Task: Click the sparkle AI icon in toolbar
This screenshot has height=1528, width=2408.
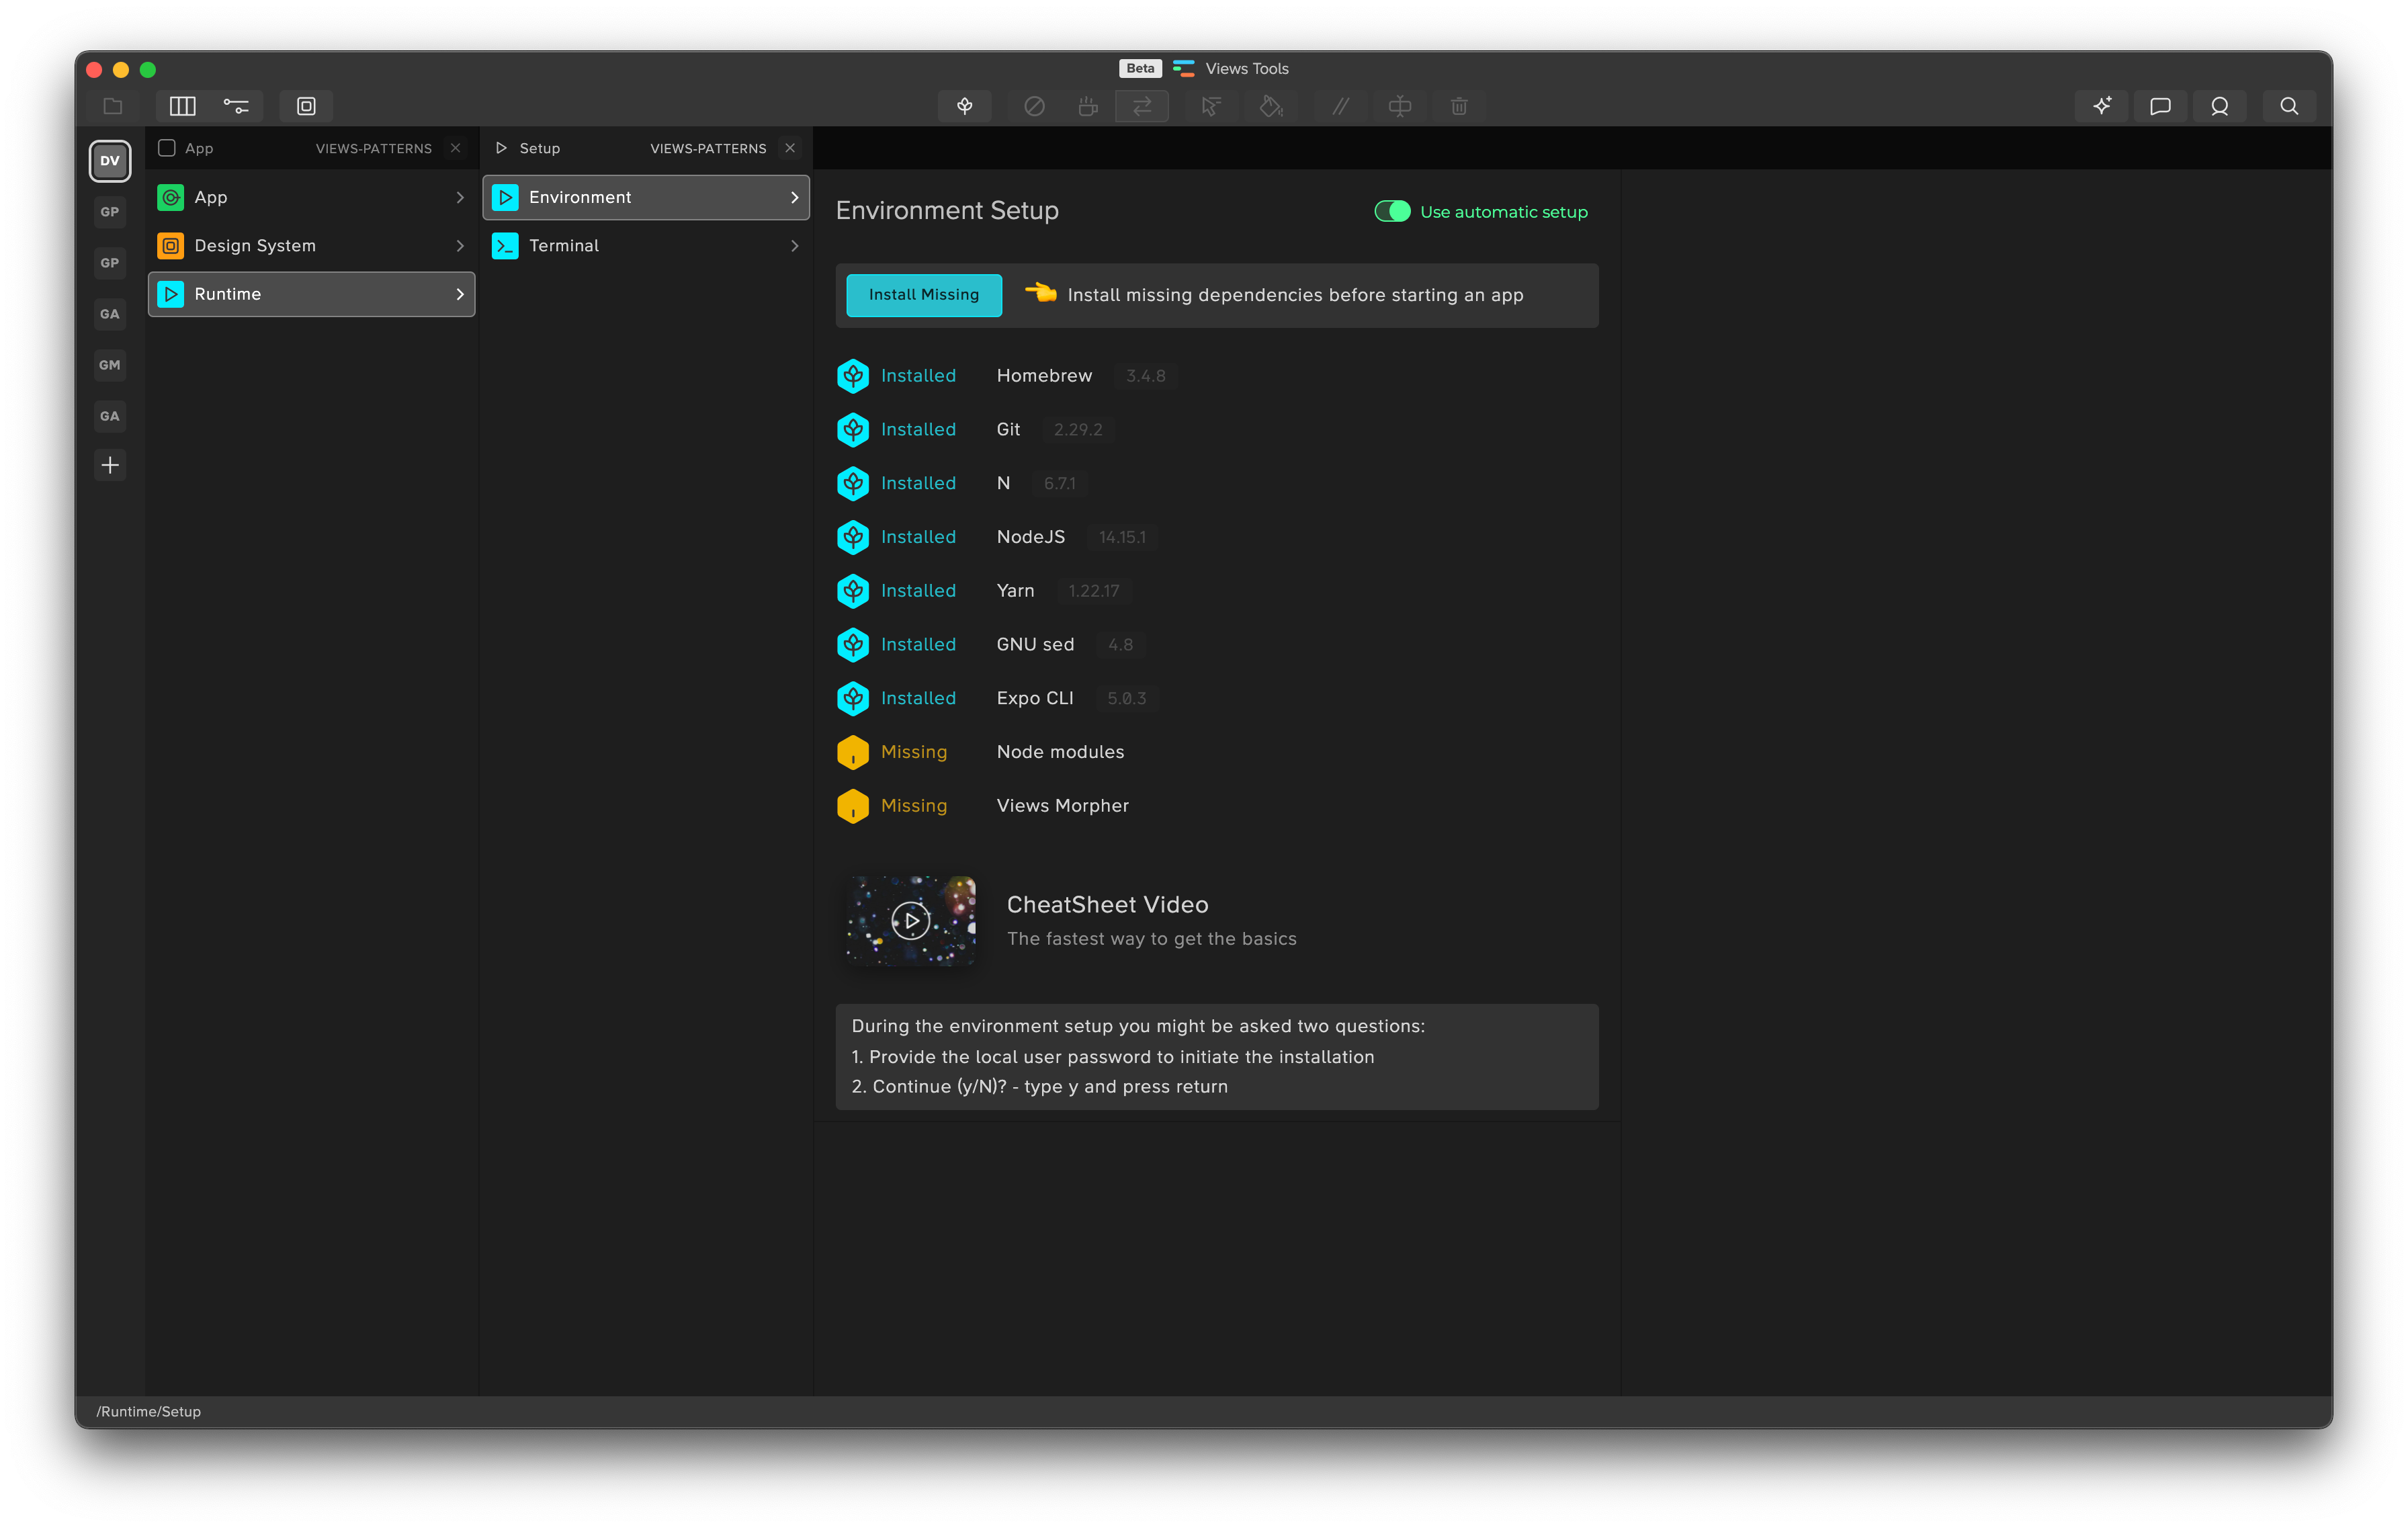Action: point(2101,106)
